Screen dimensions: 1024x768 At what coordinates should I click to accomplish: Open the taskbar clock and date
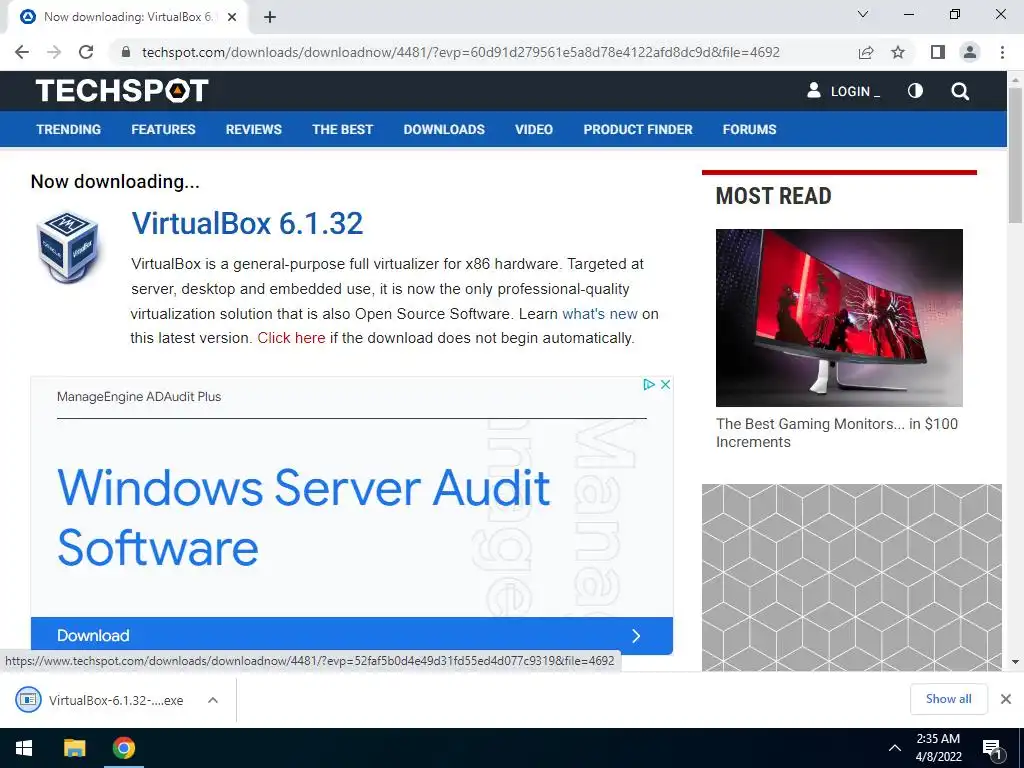click(x=938, y=748)
